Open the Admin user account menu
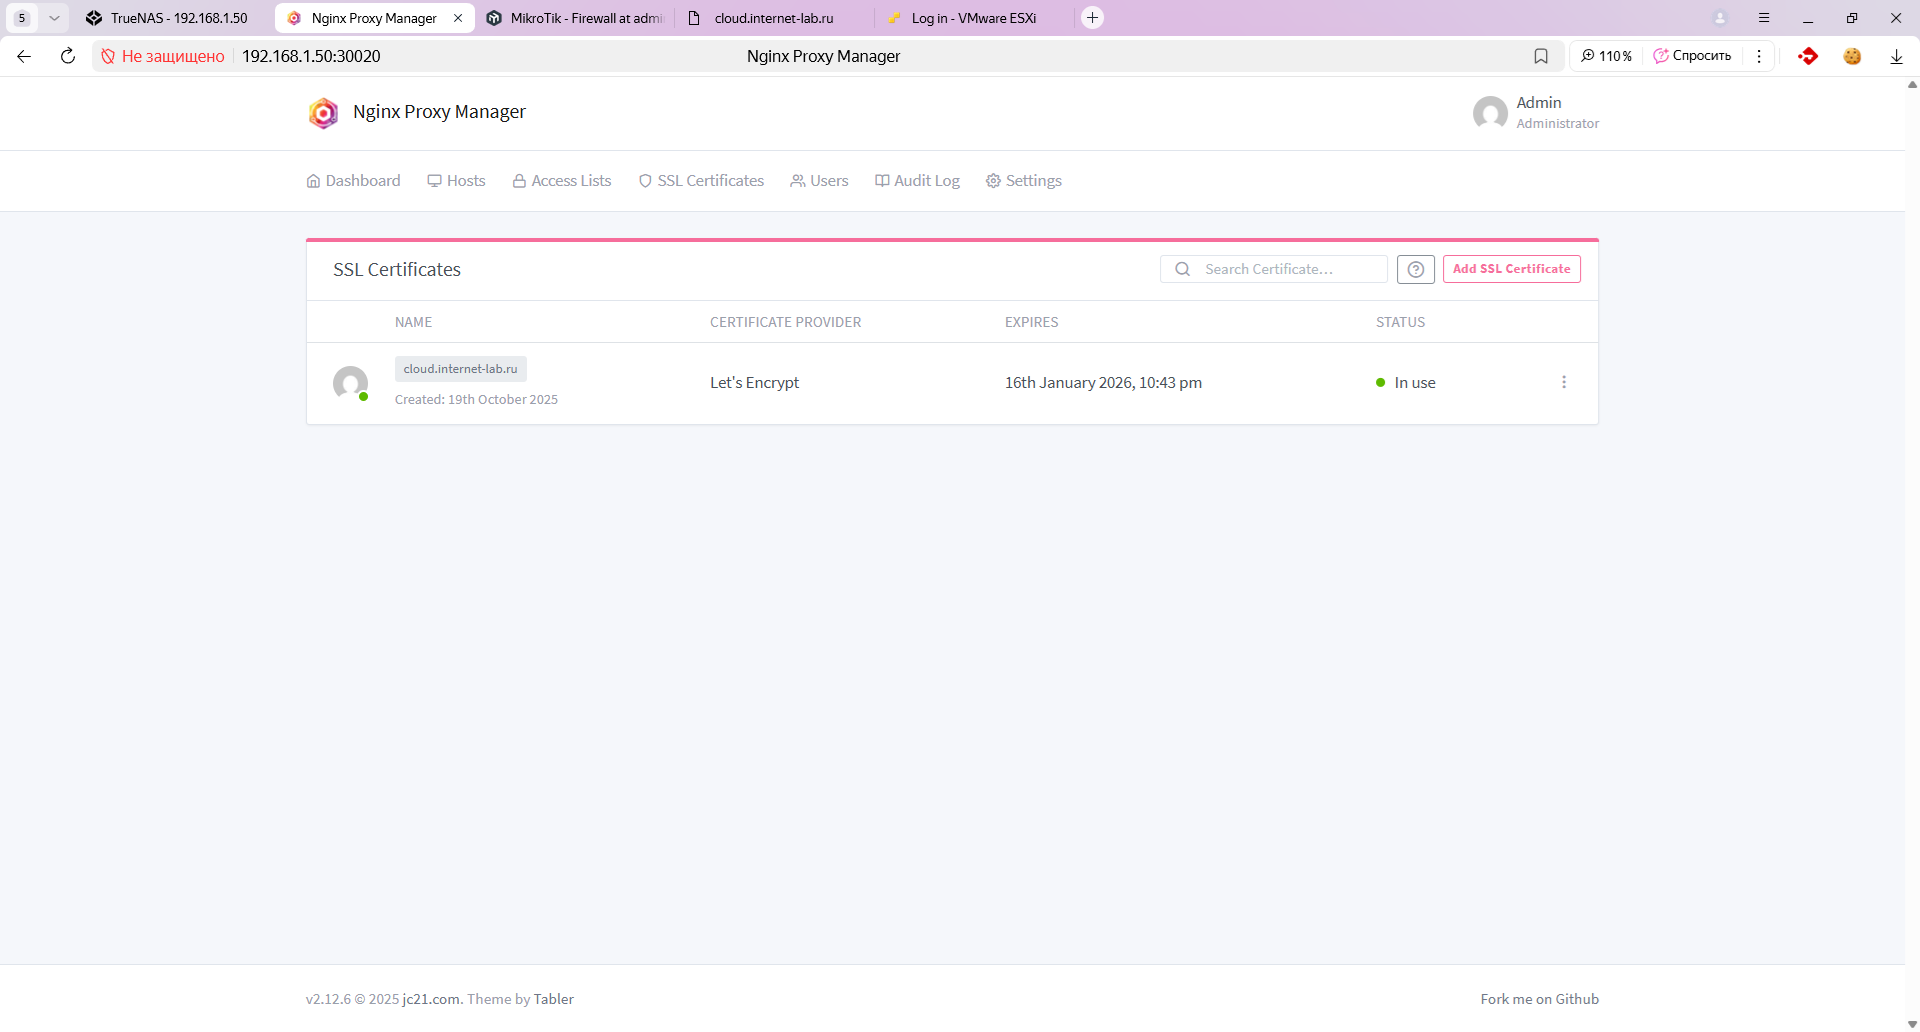This screenshot has width=1920, height=1032. (x=1536, y=112)
